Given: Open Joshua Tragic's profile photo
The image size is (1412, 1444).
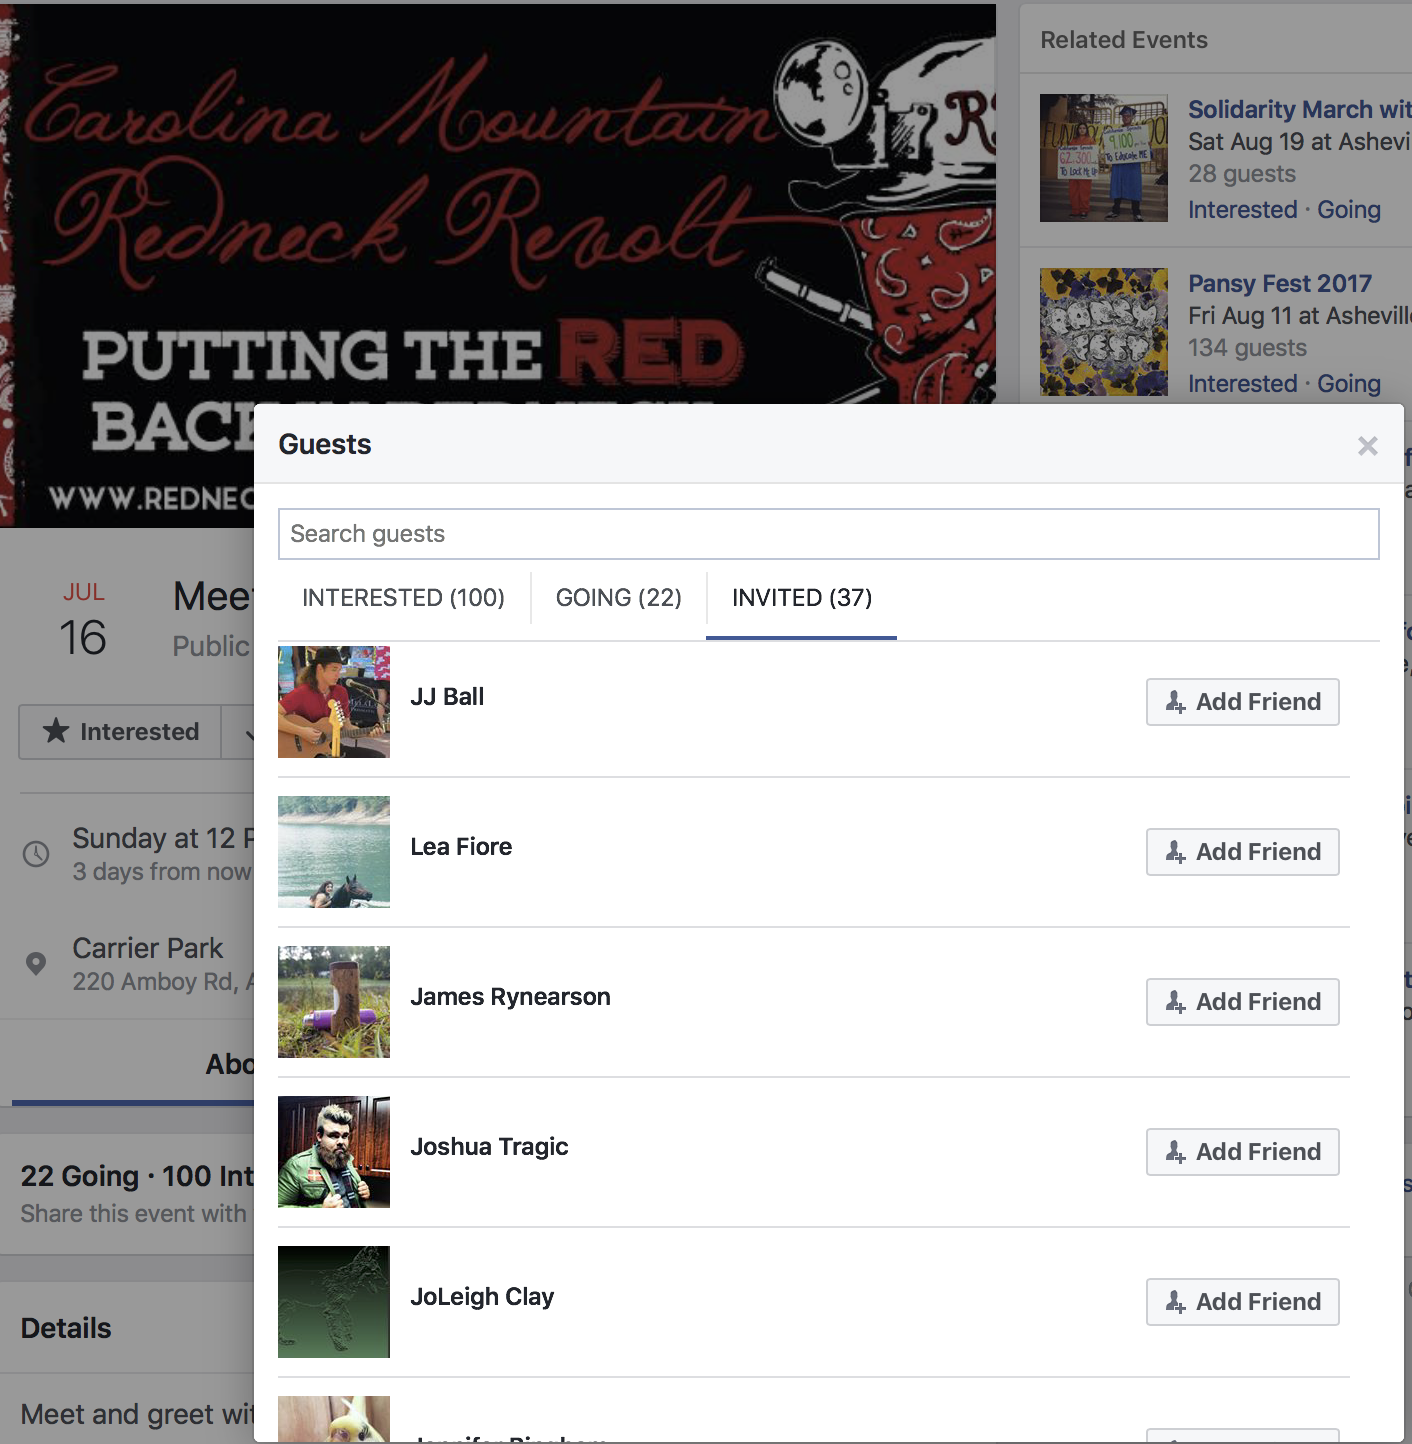Looking at the screenshot, I should click(x=334, y=1152).
